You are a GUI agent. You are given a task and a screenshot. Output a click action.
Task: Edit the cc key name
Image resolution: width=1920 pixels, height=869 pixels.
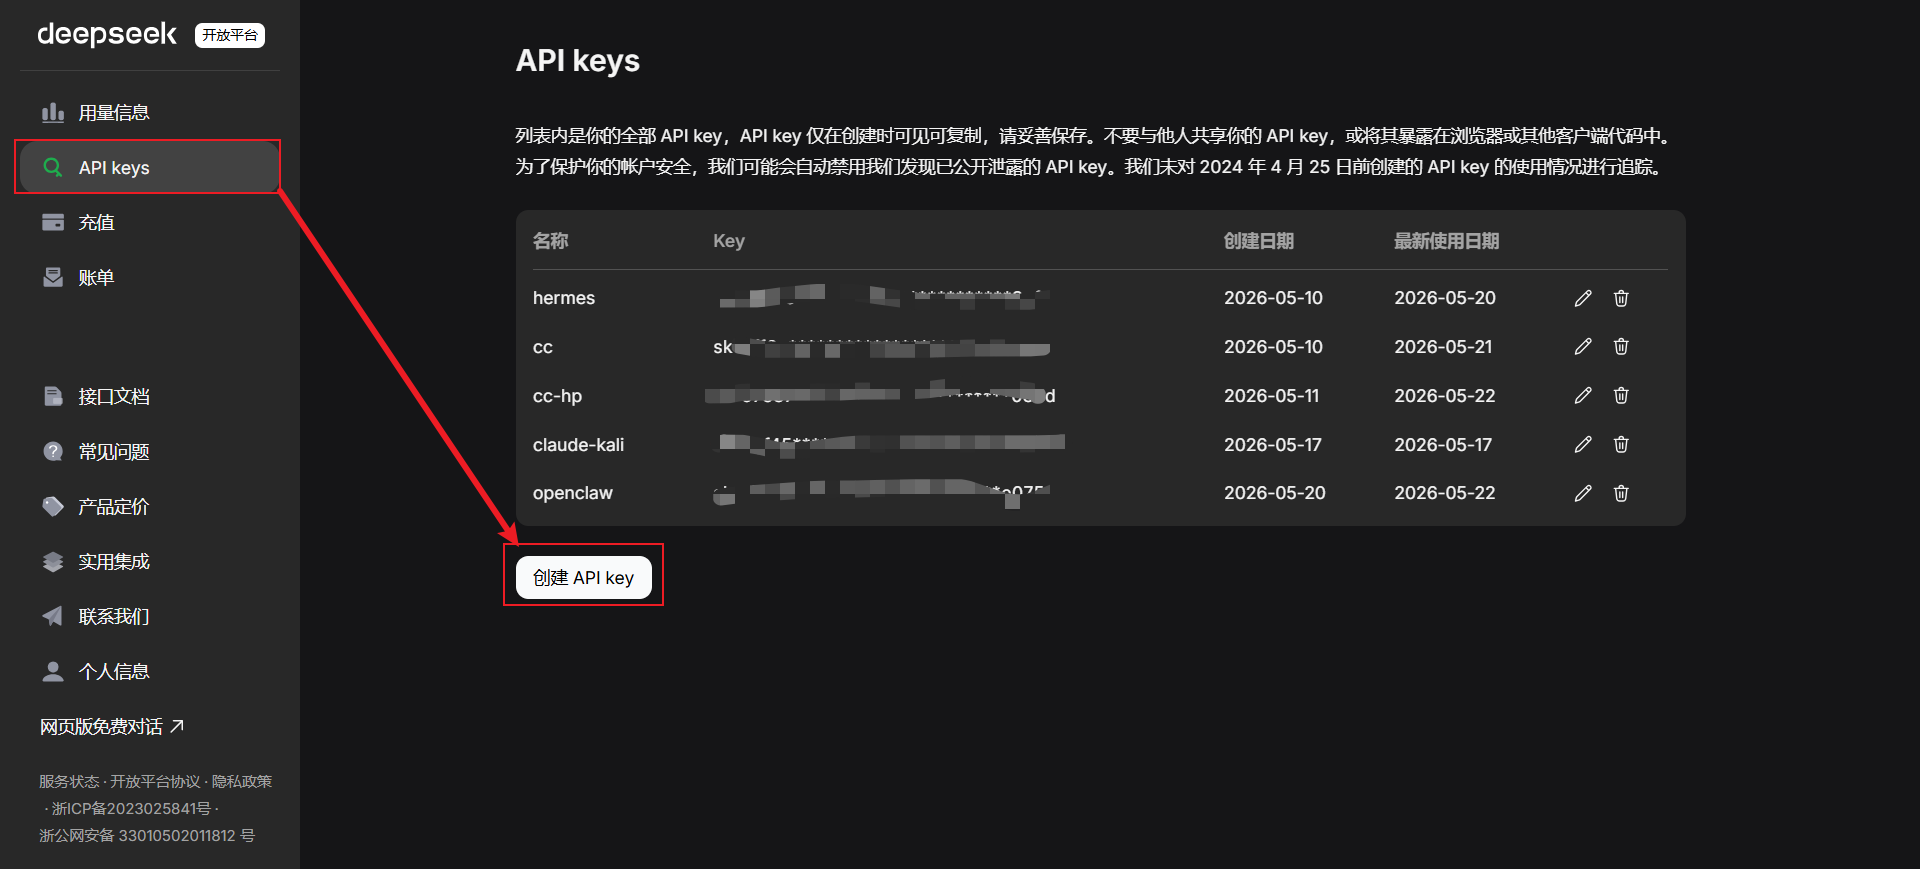tap(1583, 346)
